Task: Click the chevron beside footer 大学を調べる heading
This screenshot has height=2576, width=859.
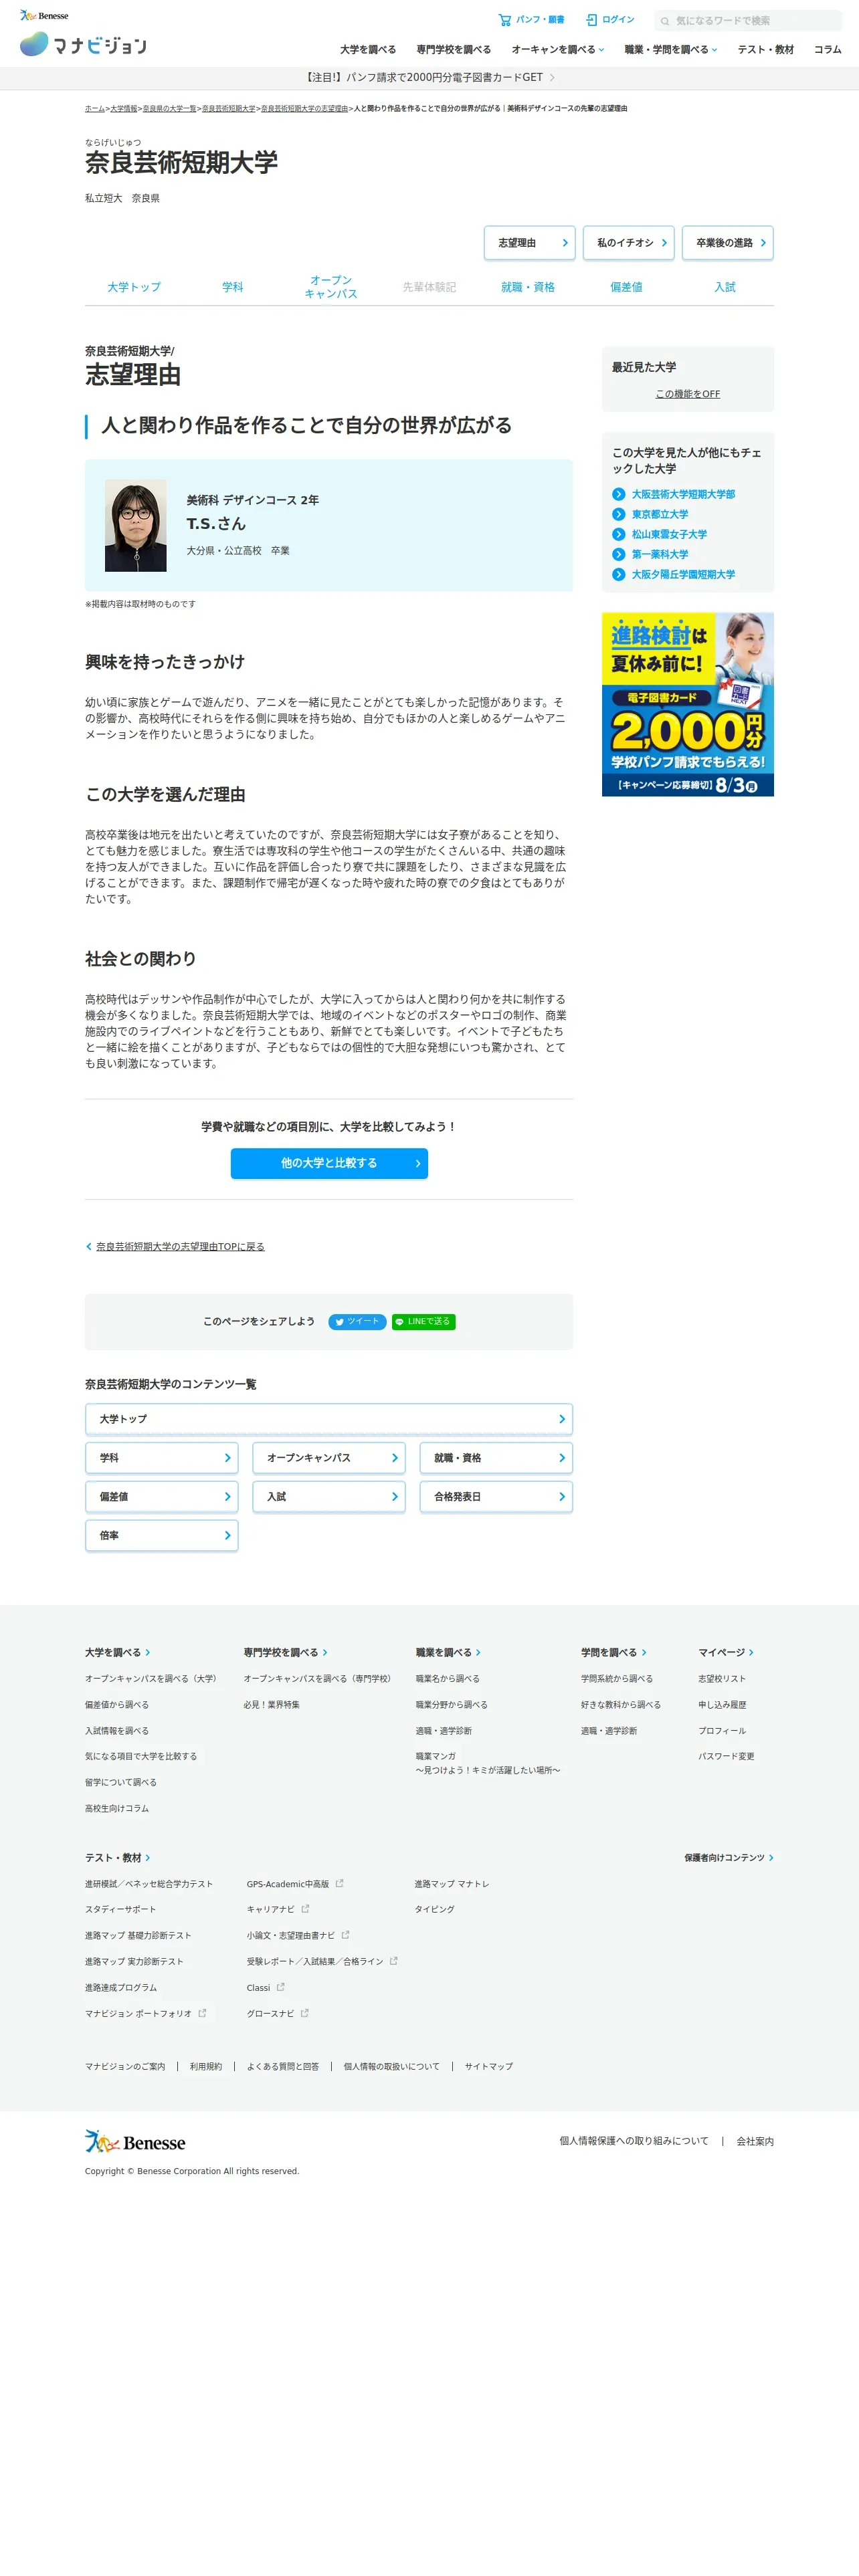Action: coord(148,1653)
